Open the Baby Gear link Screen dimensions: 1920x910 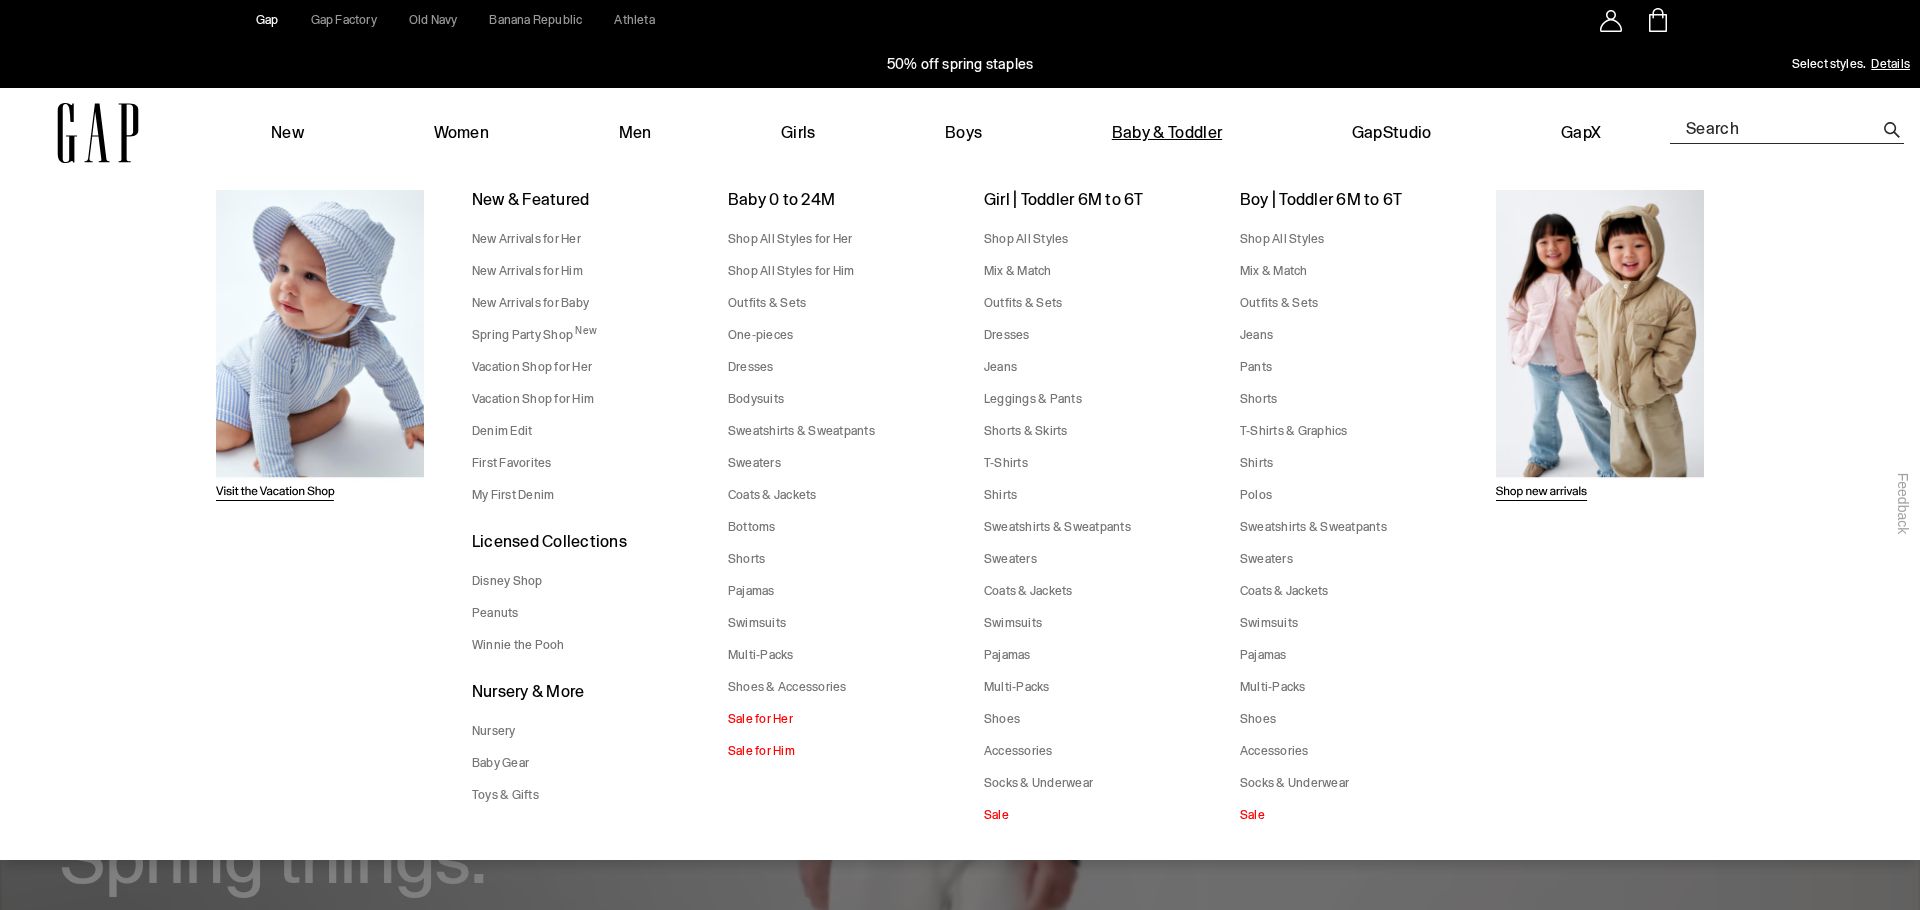pos(500,763)
